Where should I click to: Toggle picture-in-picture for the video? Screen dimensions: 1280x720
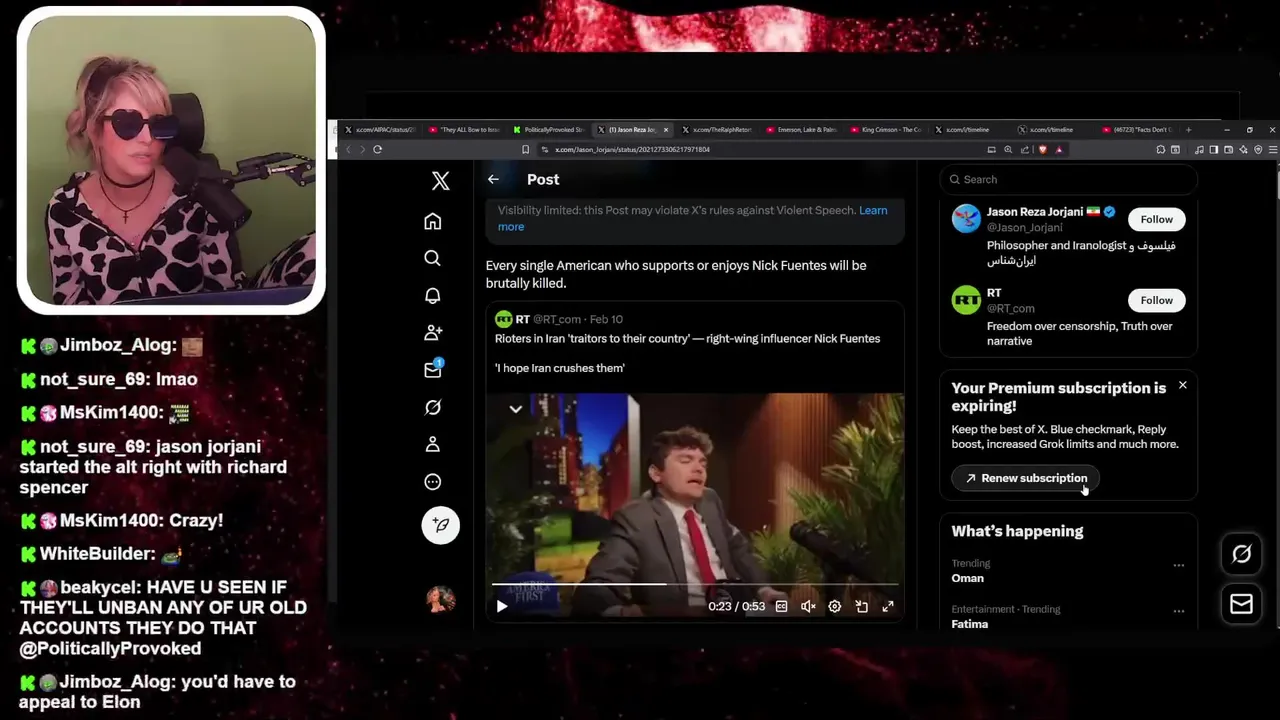tap(861, 606)
